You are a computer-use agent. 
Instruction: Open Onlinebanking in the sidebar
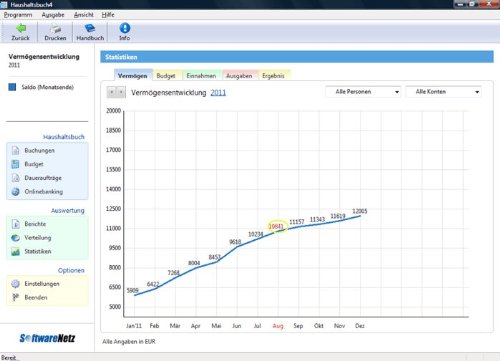(x=44, y=192)
